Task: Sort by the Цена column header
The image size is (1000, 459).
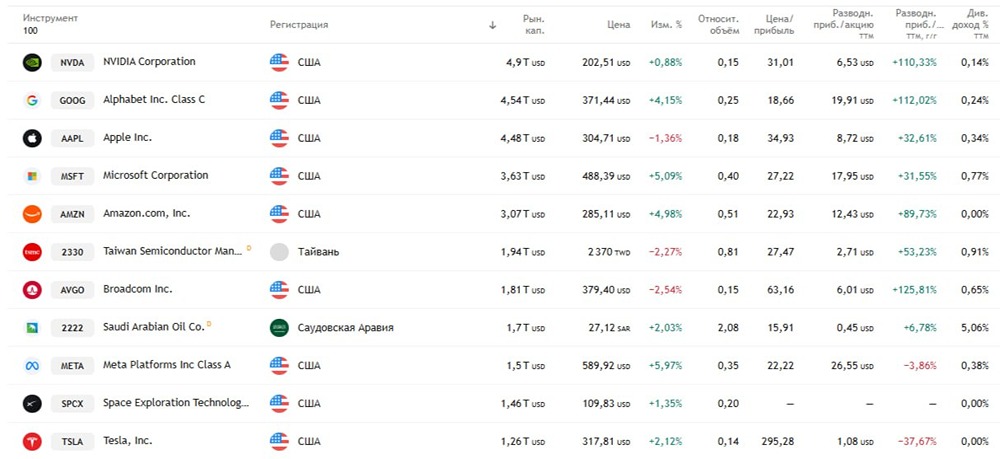Action: point(619,25)
